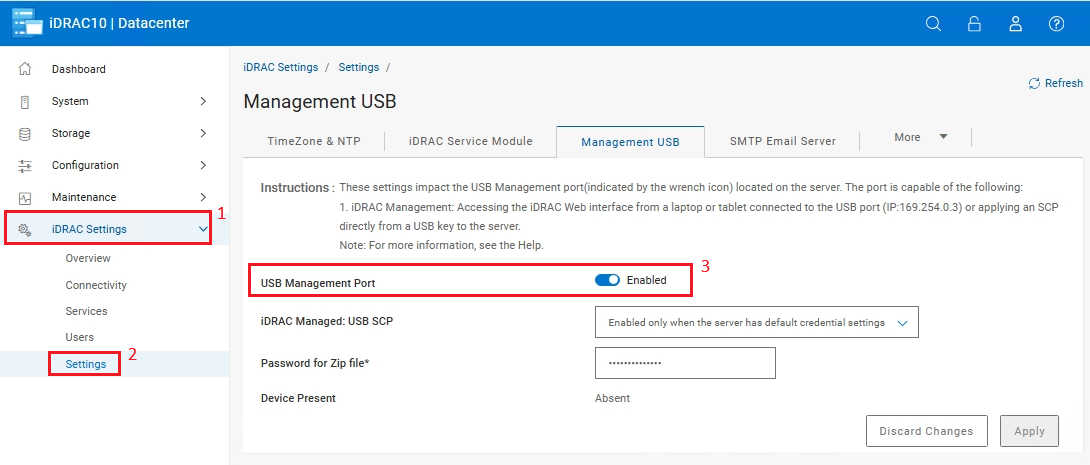Expand the Configuration menu chevron
This screenshot has width=1090, height=465.
tap(203, 165)
